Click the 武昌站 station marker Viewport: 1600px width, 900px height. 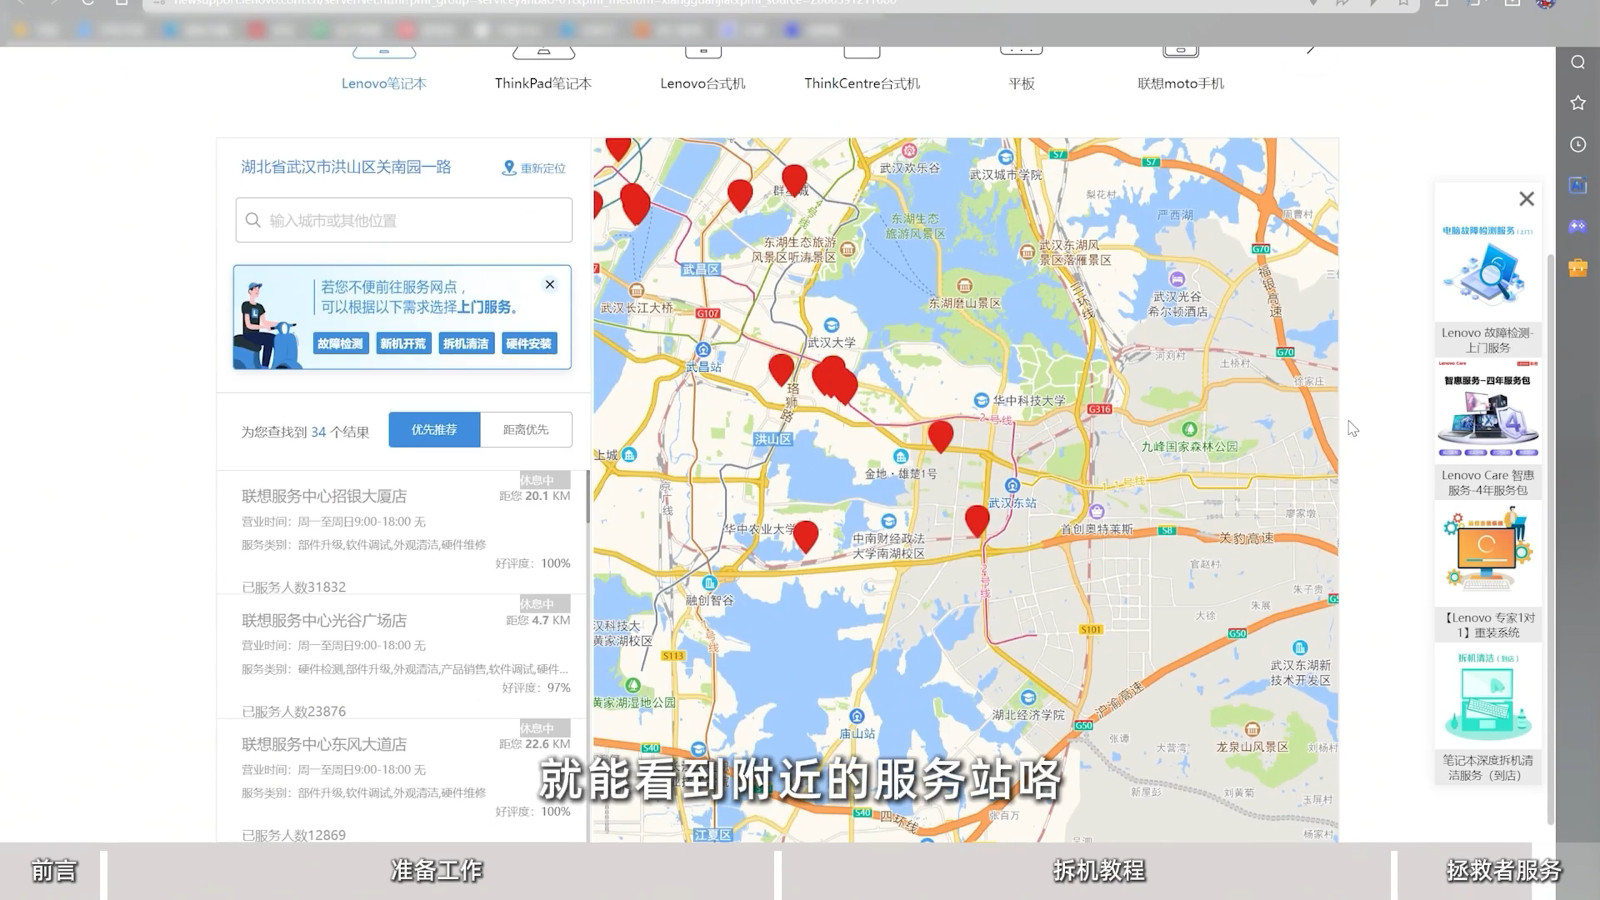point(703,350)
